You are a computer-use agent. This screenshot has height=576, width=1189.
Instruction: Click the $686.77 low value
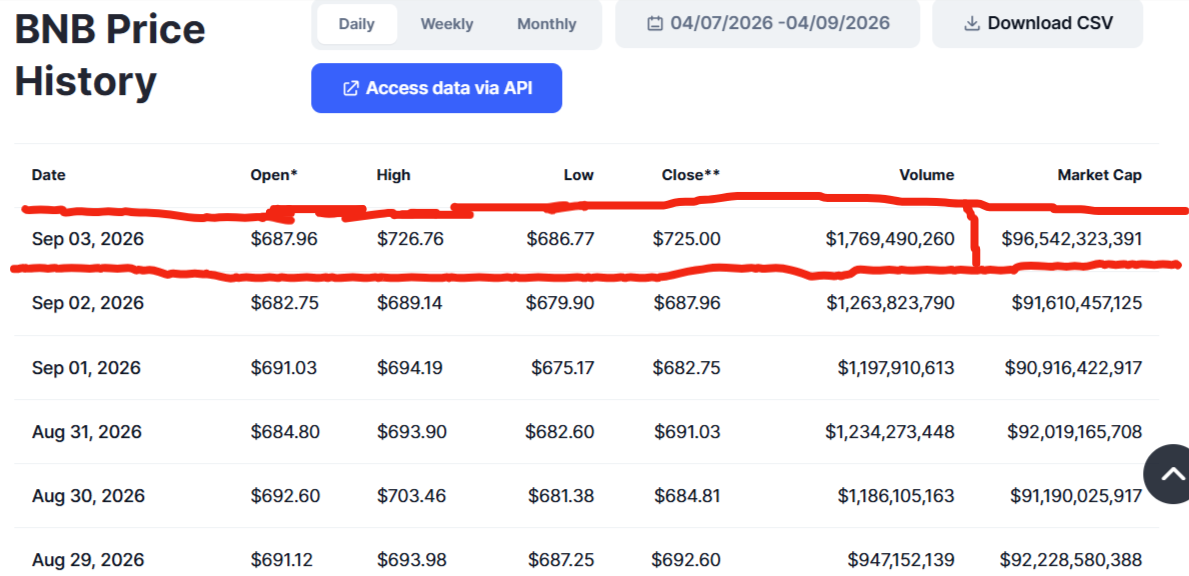click(560, 239)
